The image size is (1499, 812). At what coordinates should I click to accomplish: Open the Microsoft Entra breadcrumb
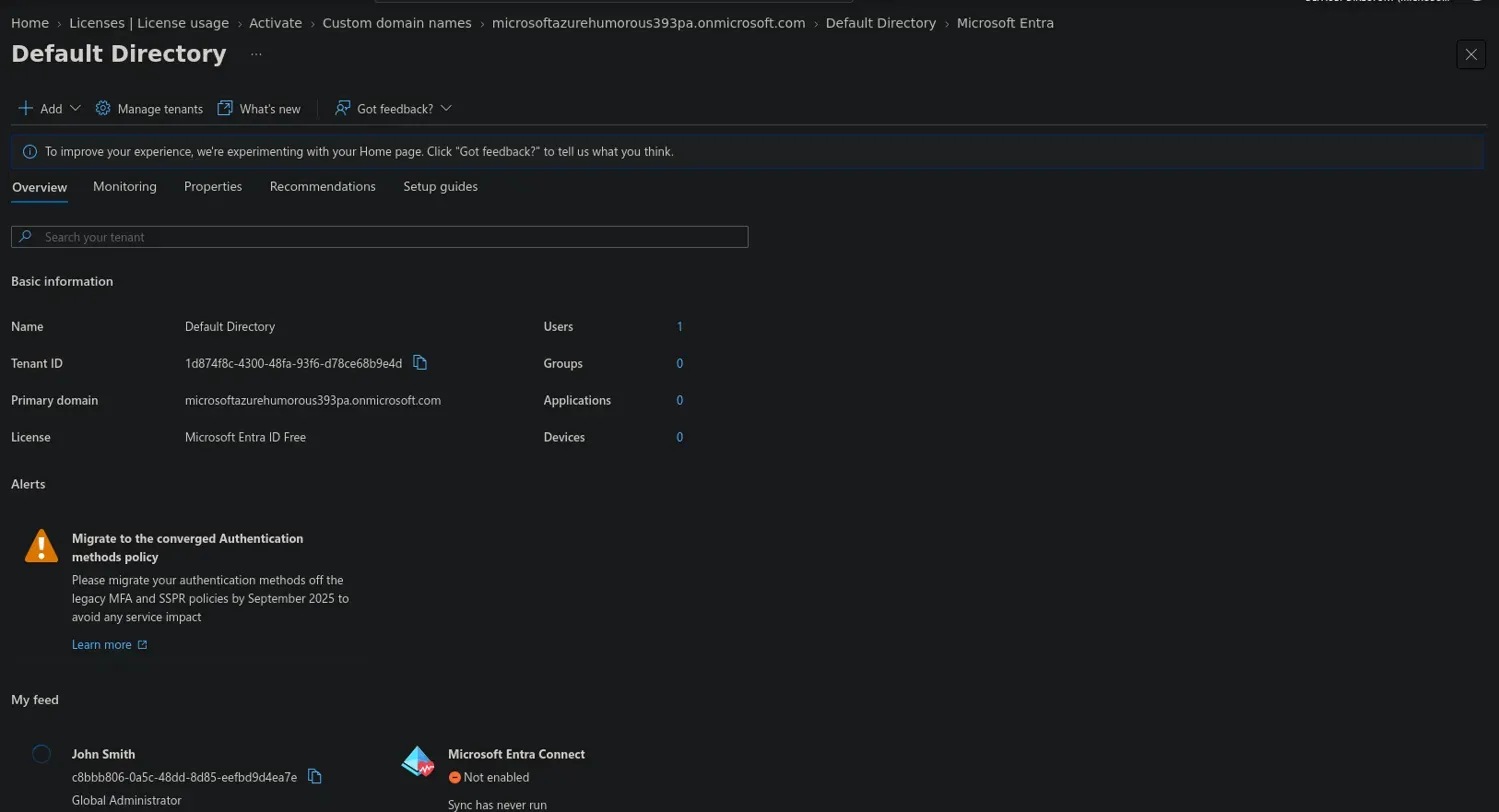click(1005, 23)
